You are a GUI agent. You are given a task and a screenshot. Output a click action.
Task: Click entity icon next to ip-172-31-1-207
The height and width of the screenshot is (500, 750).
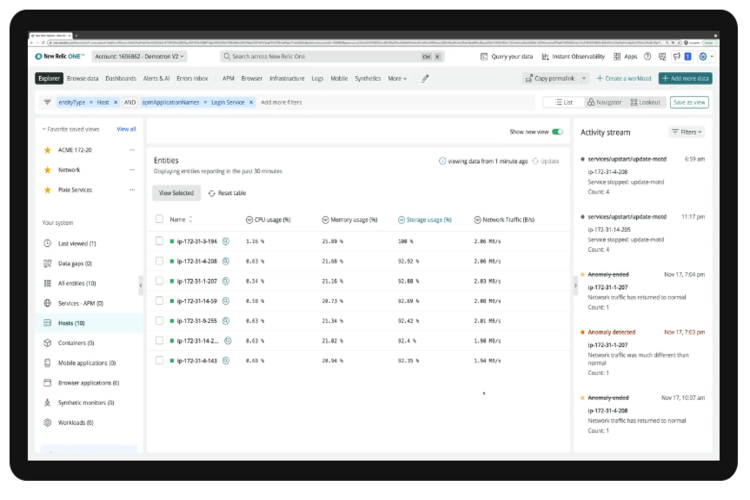[x=226, y=281]
